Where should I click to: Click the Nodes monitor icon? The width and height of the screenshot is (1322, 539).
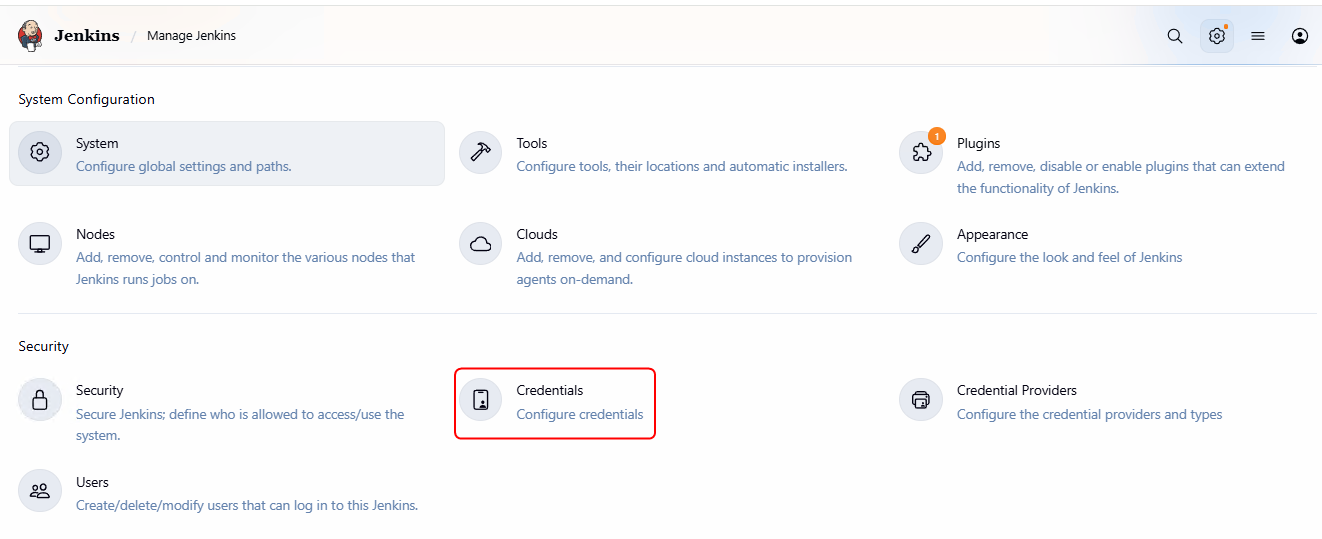[40, 244]
